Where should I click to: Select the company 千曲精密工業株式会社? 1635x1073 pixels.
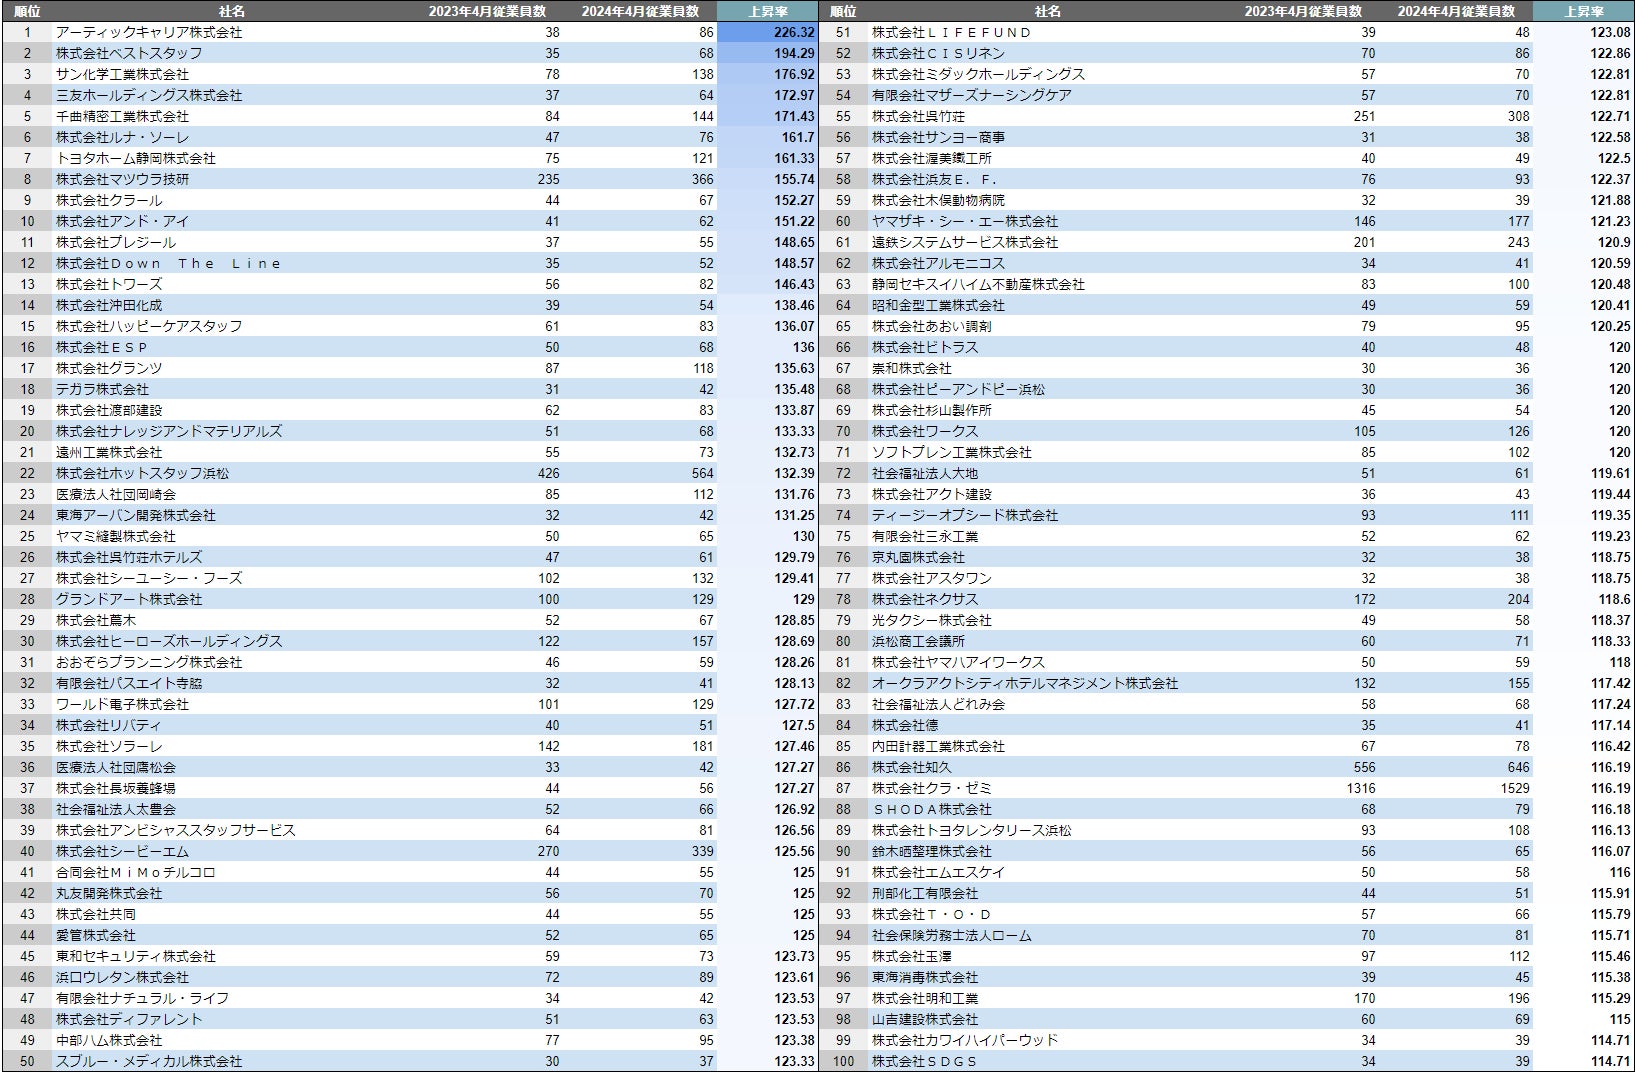click(x=122, y=116)
